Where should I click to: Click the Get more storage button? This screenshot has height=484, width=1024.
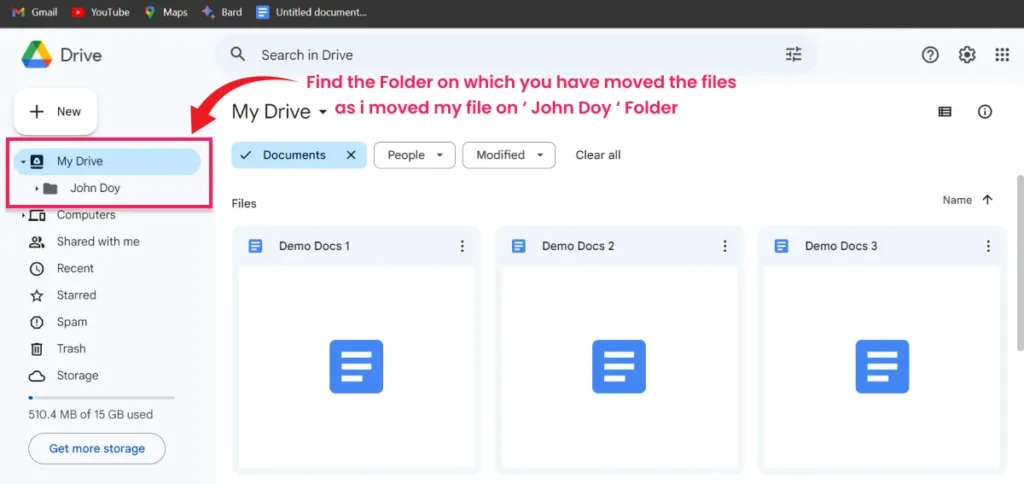coord(97,449)
